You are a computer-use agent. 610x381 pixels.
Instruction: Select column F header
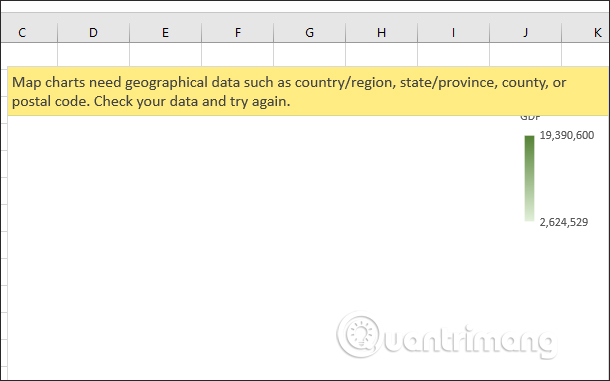[x=237, y=33]
